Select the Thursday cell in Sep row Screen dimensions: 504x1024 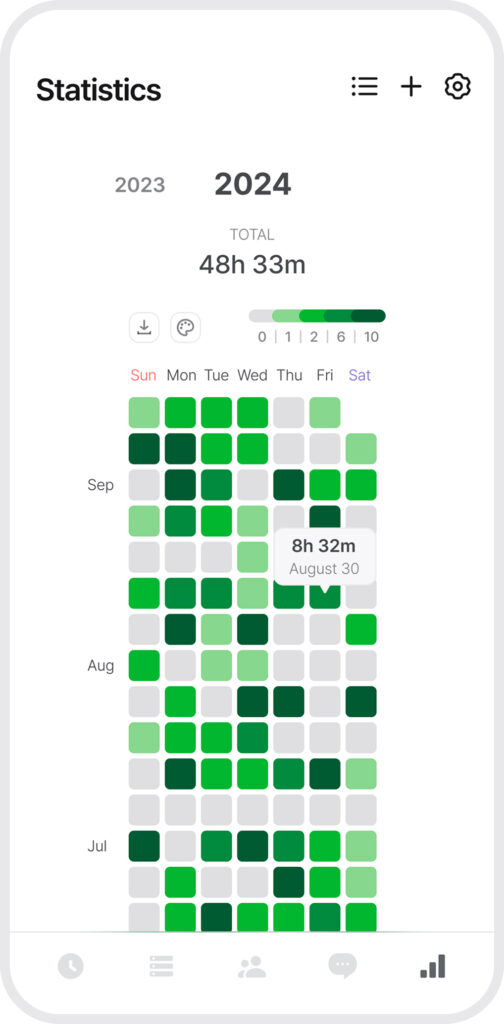(x=289, y=485)
